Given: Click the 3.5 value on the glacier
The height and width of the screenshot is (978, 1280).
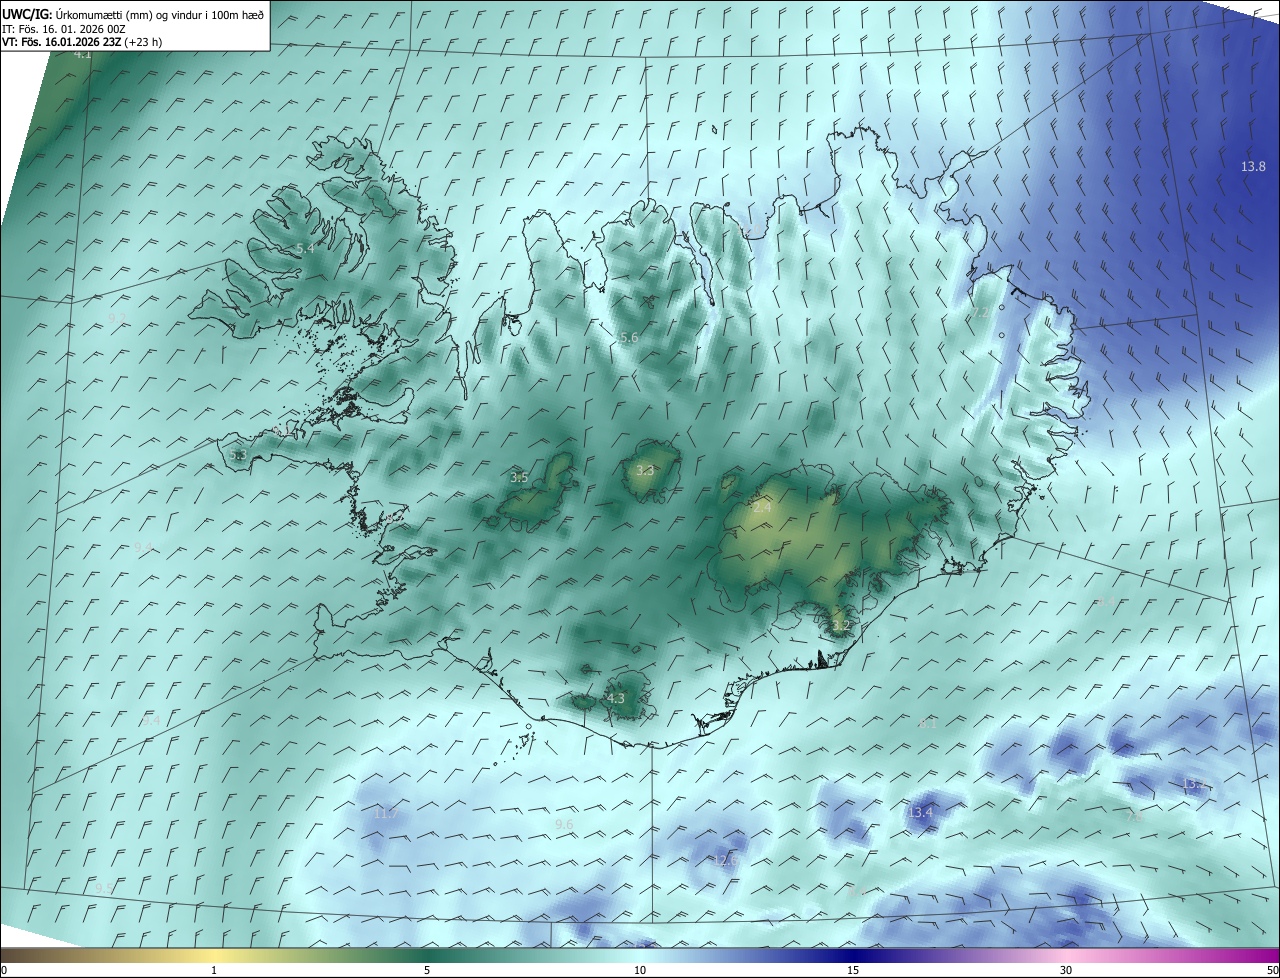Looking at the screenshot, I should tap(519, 478).
